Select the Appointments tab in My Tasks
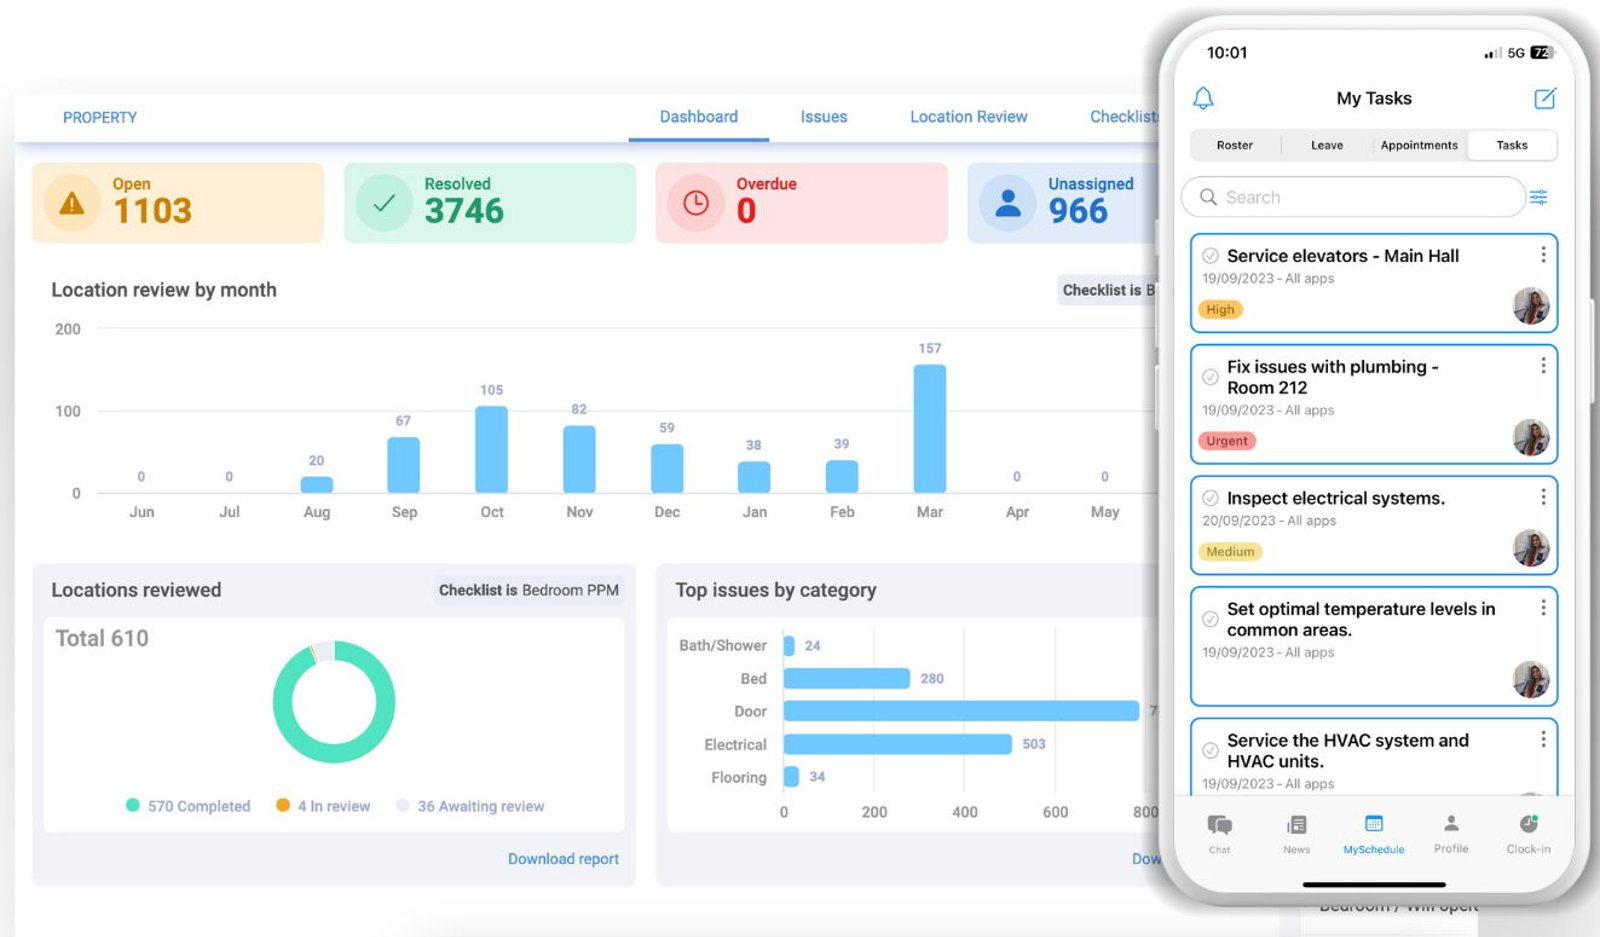This screenshot has width=1600, height=937. 1419,145
